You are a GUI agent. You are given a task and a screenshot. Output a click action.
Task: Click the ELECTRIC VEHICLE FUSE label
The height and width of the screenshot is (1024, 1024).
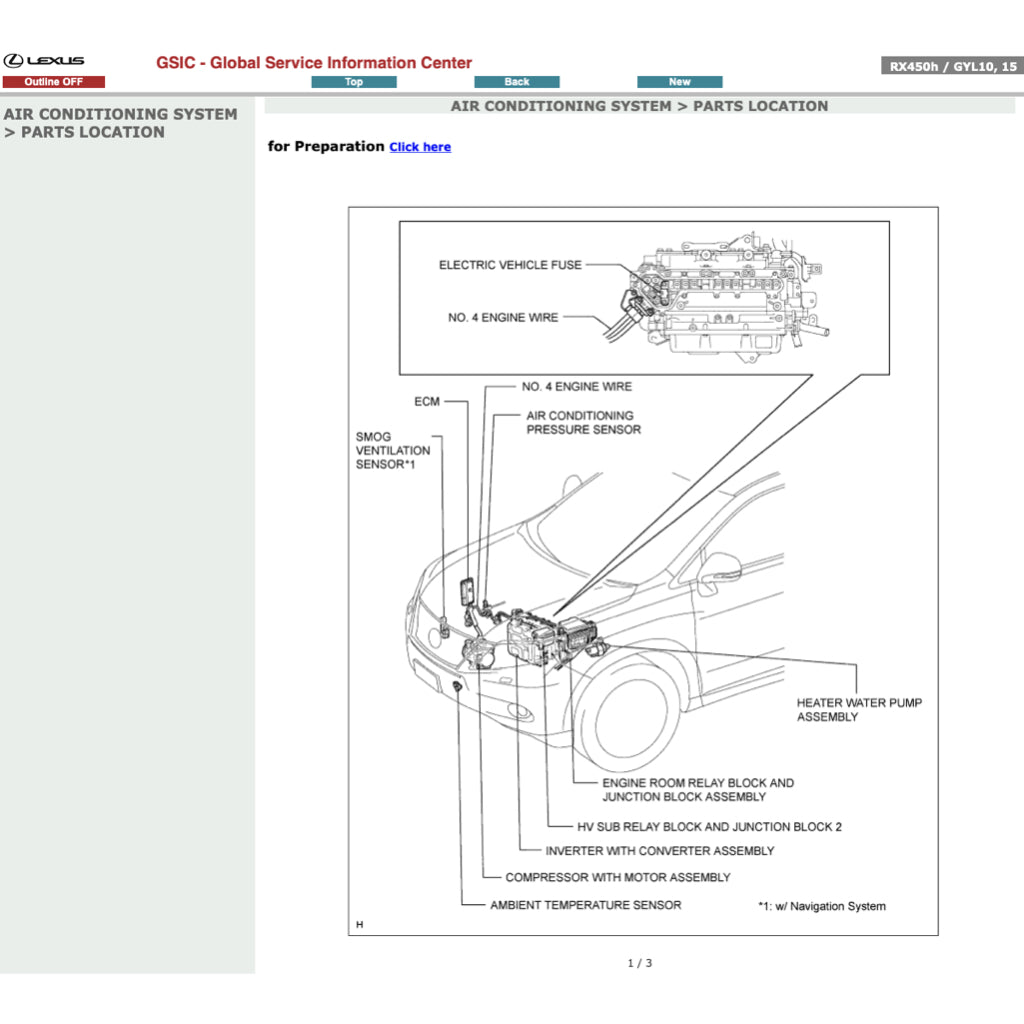tap(509, 266)
